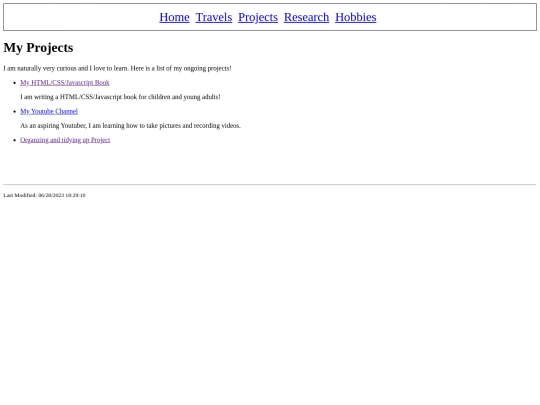Click the 'aspiring Youtuber' description text

(130, 125)
